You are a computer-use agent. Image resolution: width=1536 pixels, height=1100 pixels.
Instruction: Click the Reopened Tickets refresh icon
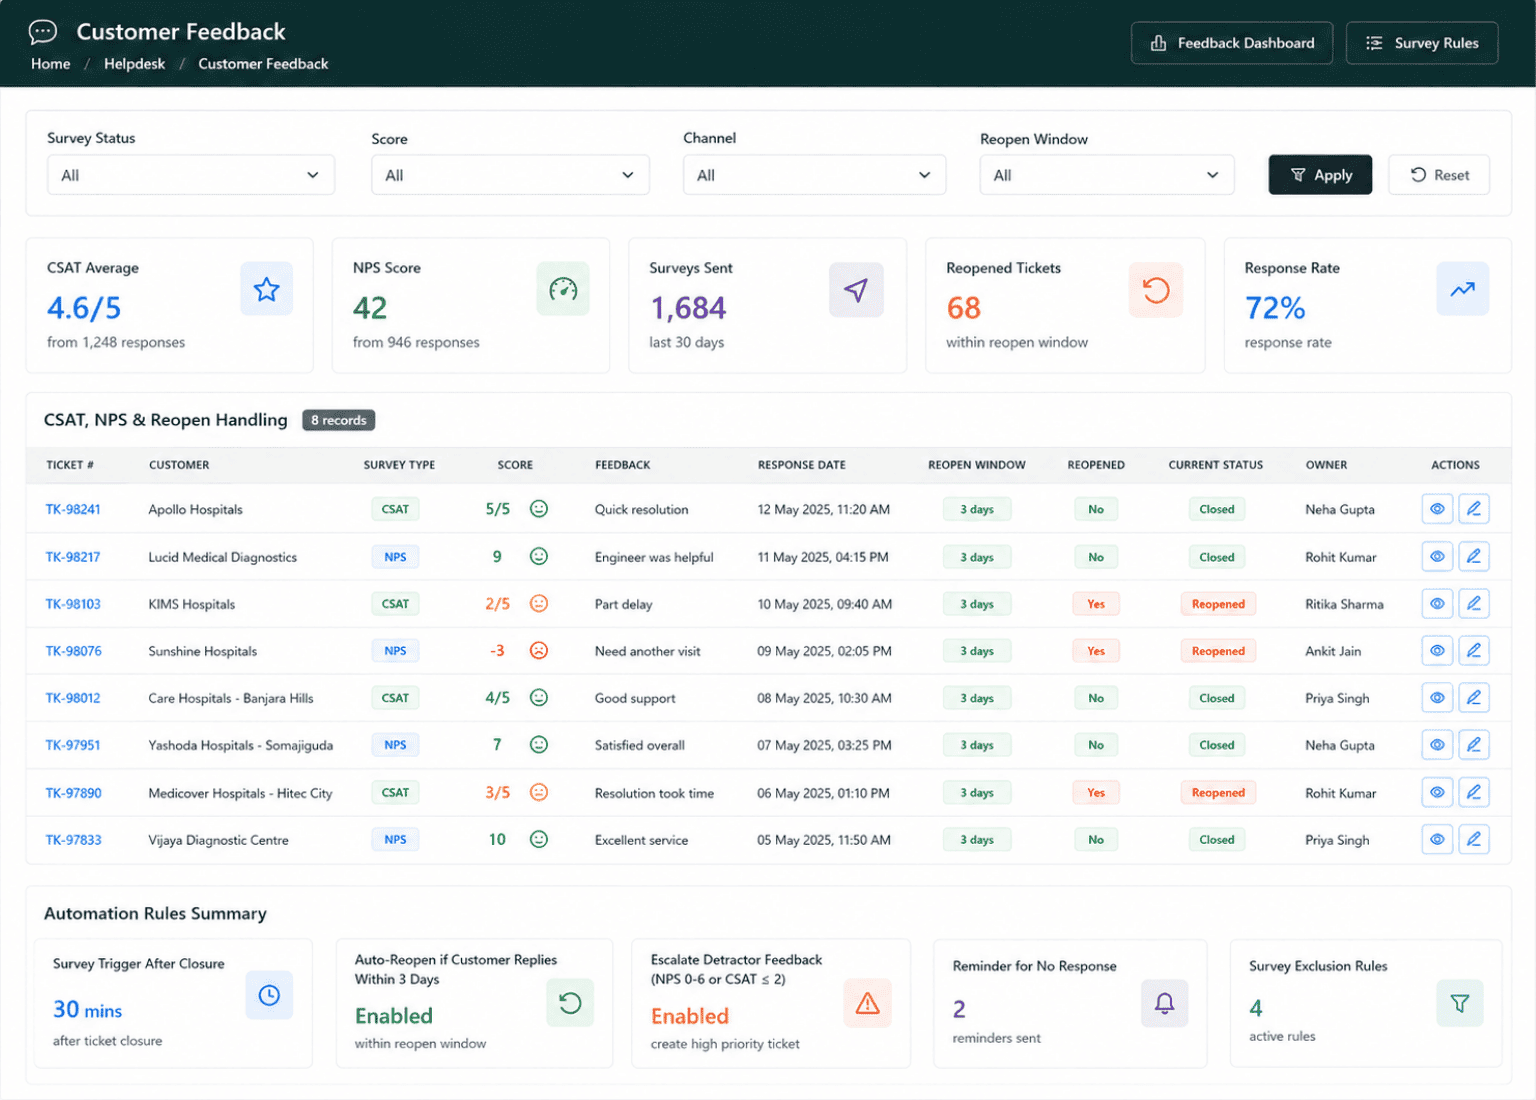(1156, 290)
